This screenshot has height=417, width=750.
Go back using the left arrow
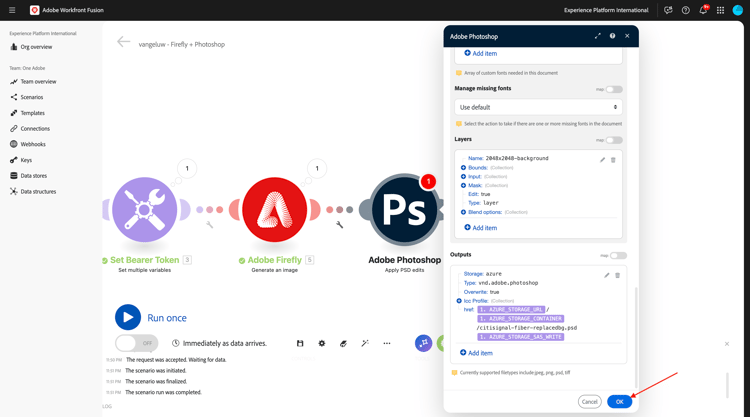(x=123, y=42)
